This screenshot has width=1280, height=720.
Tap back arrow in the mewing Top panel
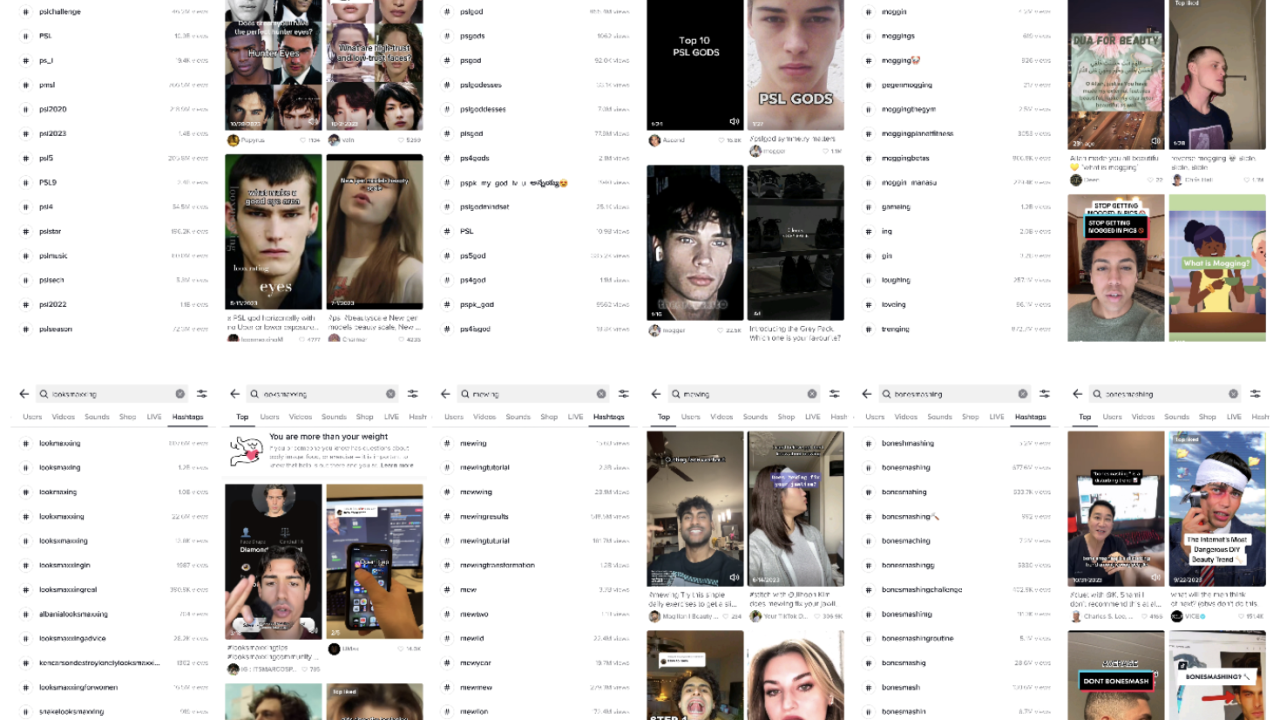pyautogui.click(x=656, y=394)
